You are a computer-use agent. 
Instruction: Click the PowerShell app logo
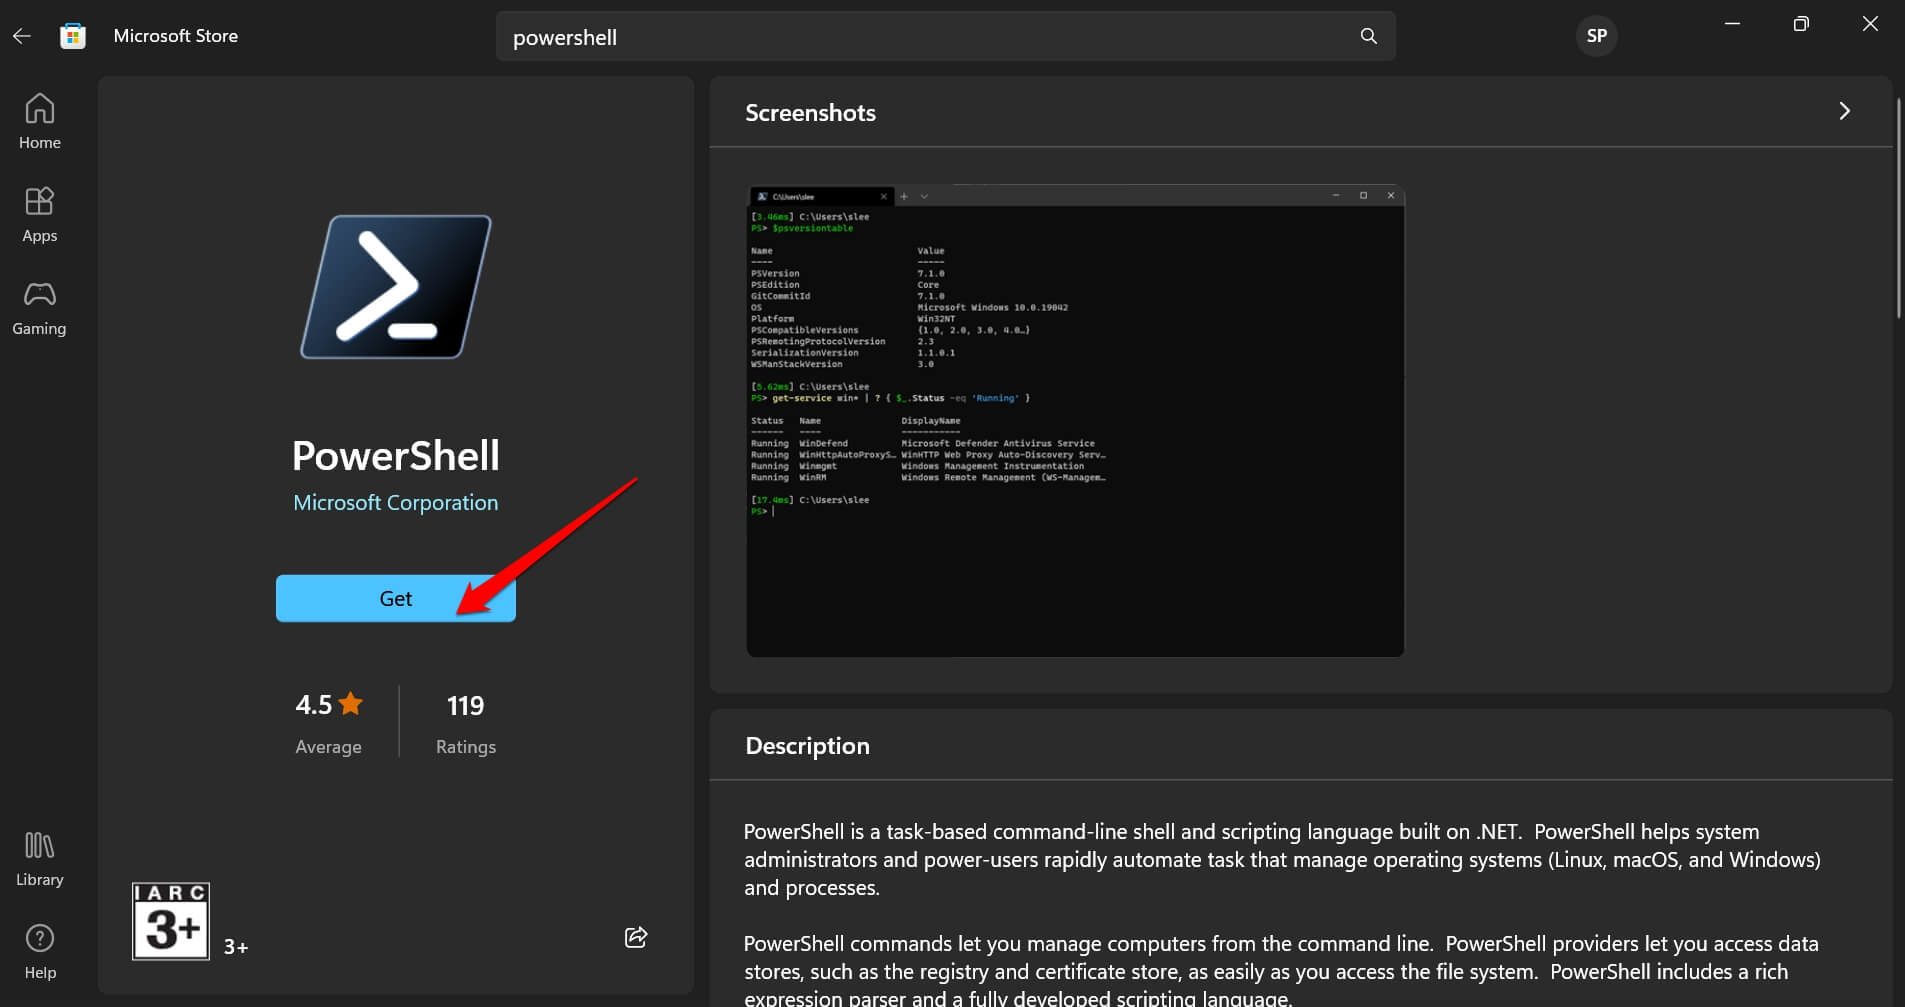(396, 287)
